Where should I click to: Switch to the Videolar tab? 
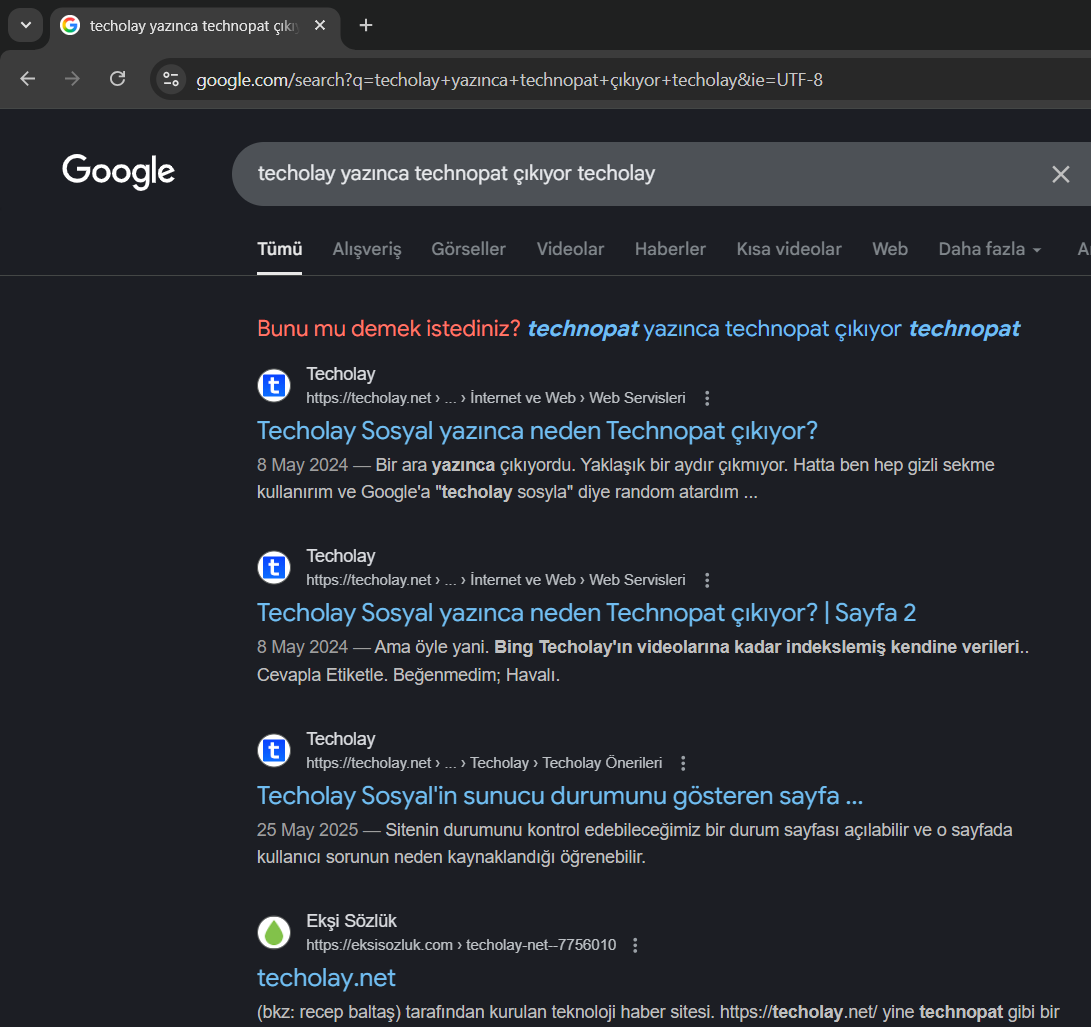pos(571,249)
